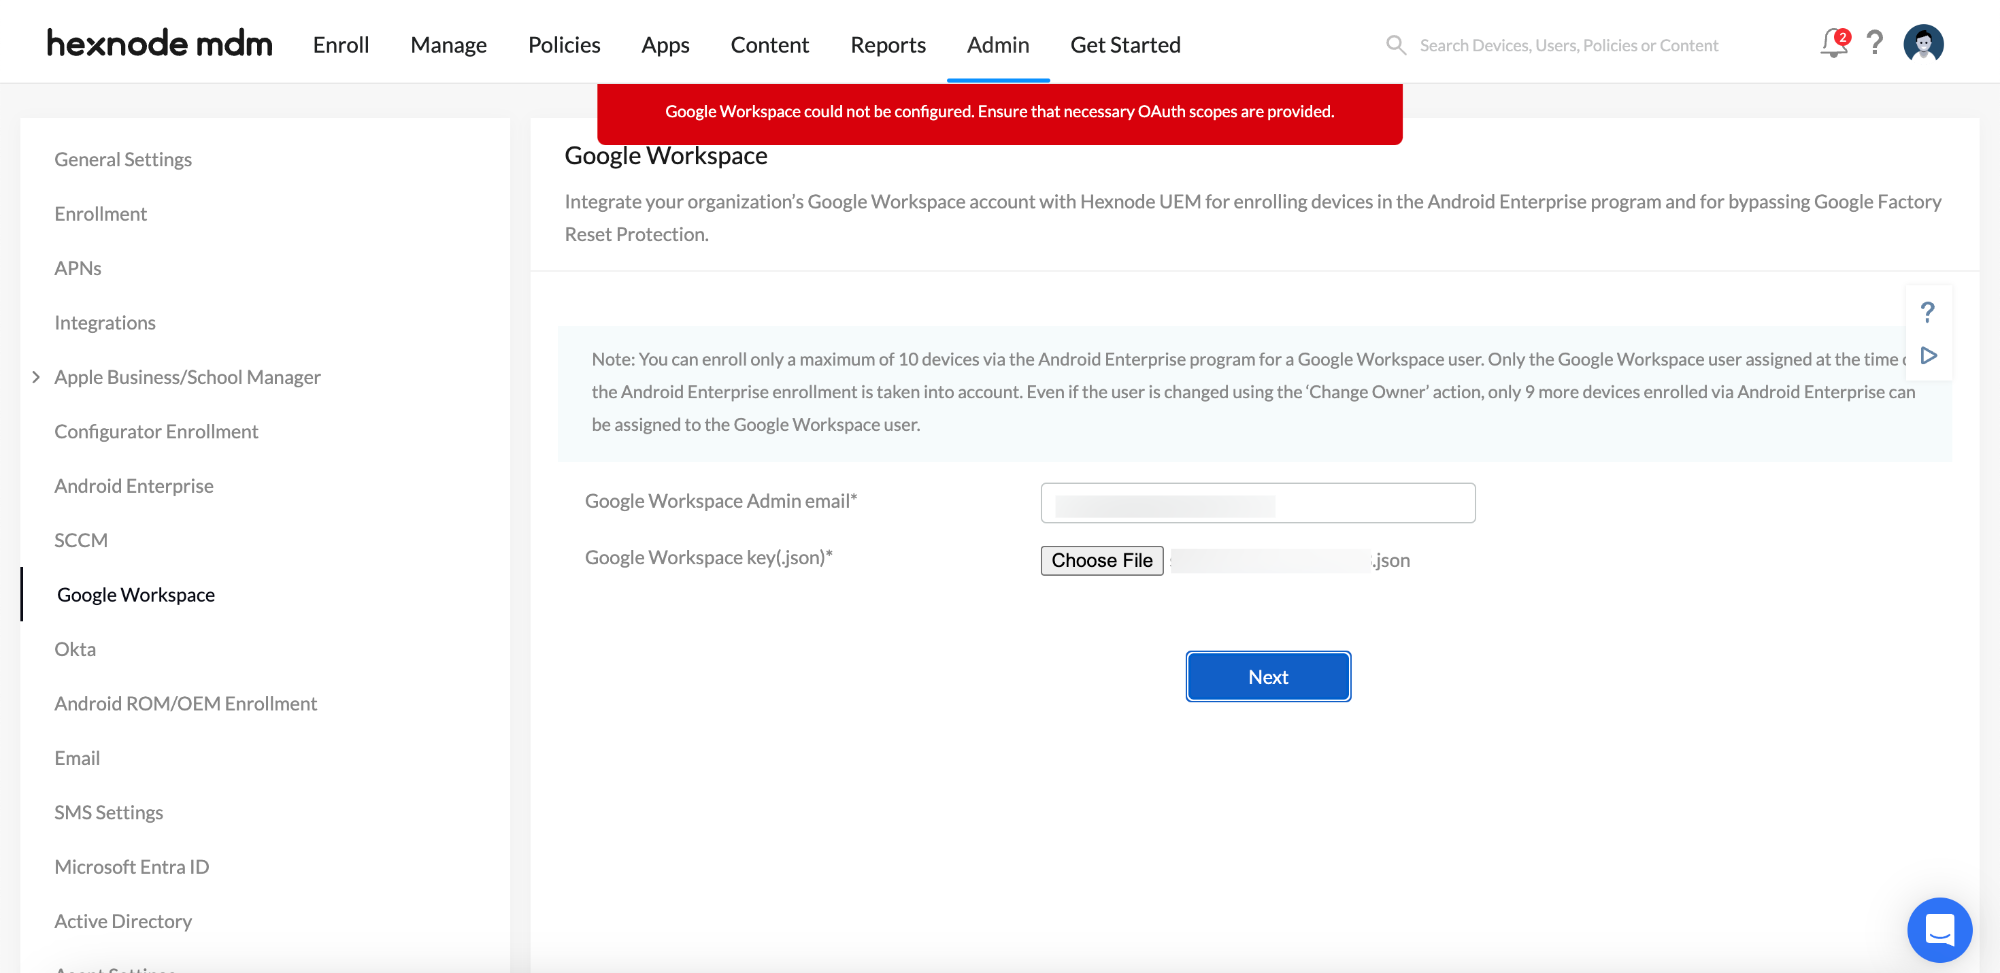Open the Reports tab

[x=888, y=45]
